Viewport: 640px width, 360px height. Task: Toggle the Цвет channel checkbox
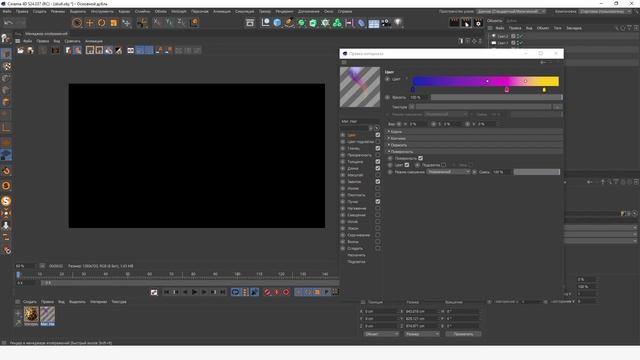[378, 135]
